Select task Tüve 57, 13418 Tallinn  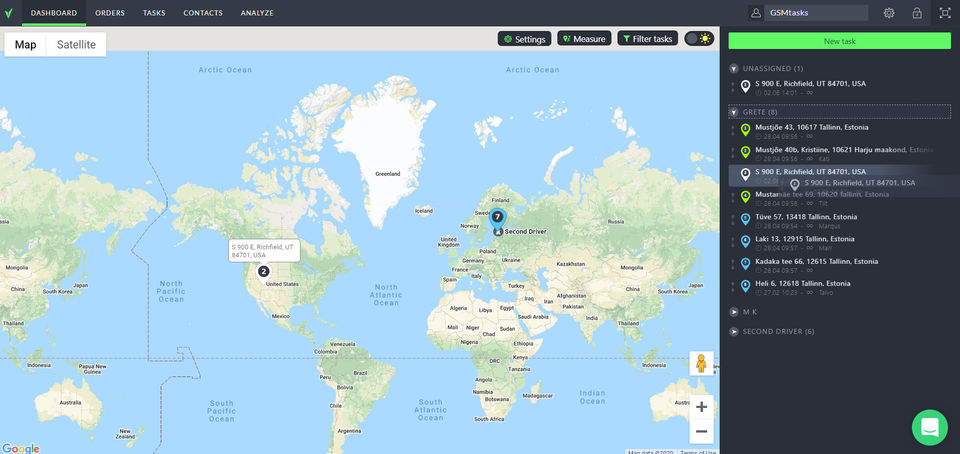point(839,220)
